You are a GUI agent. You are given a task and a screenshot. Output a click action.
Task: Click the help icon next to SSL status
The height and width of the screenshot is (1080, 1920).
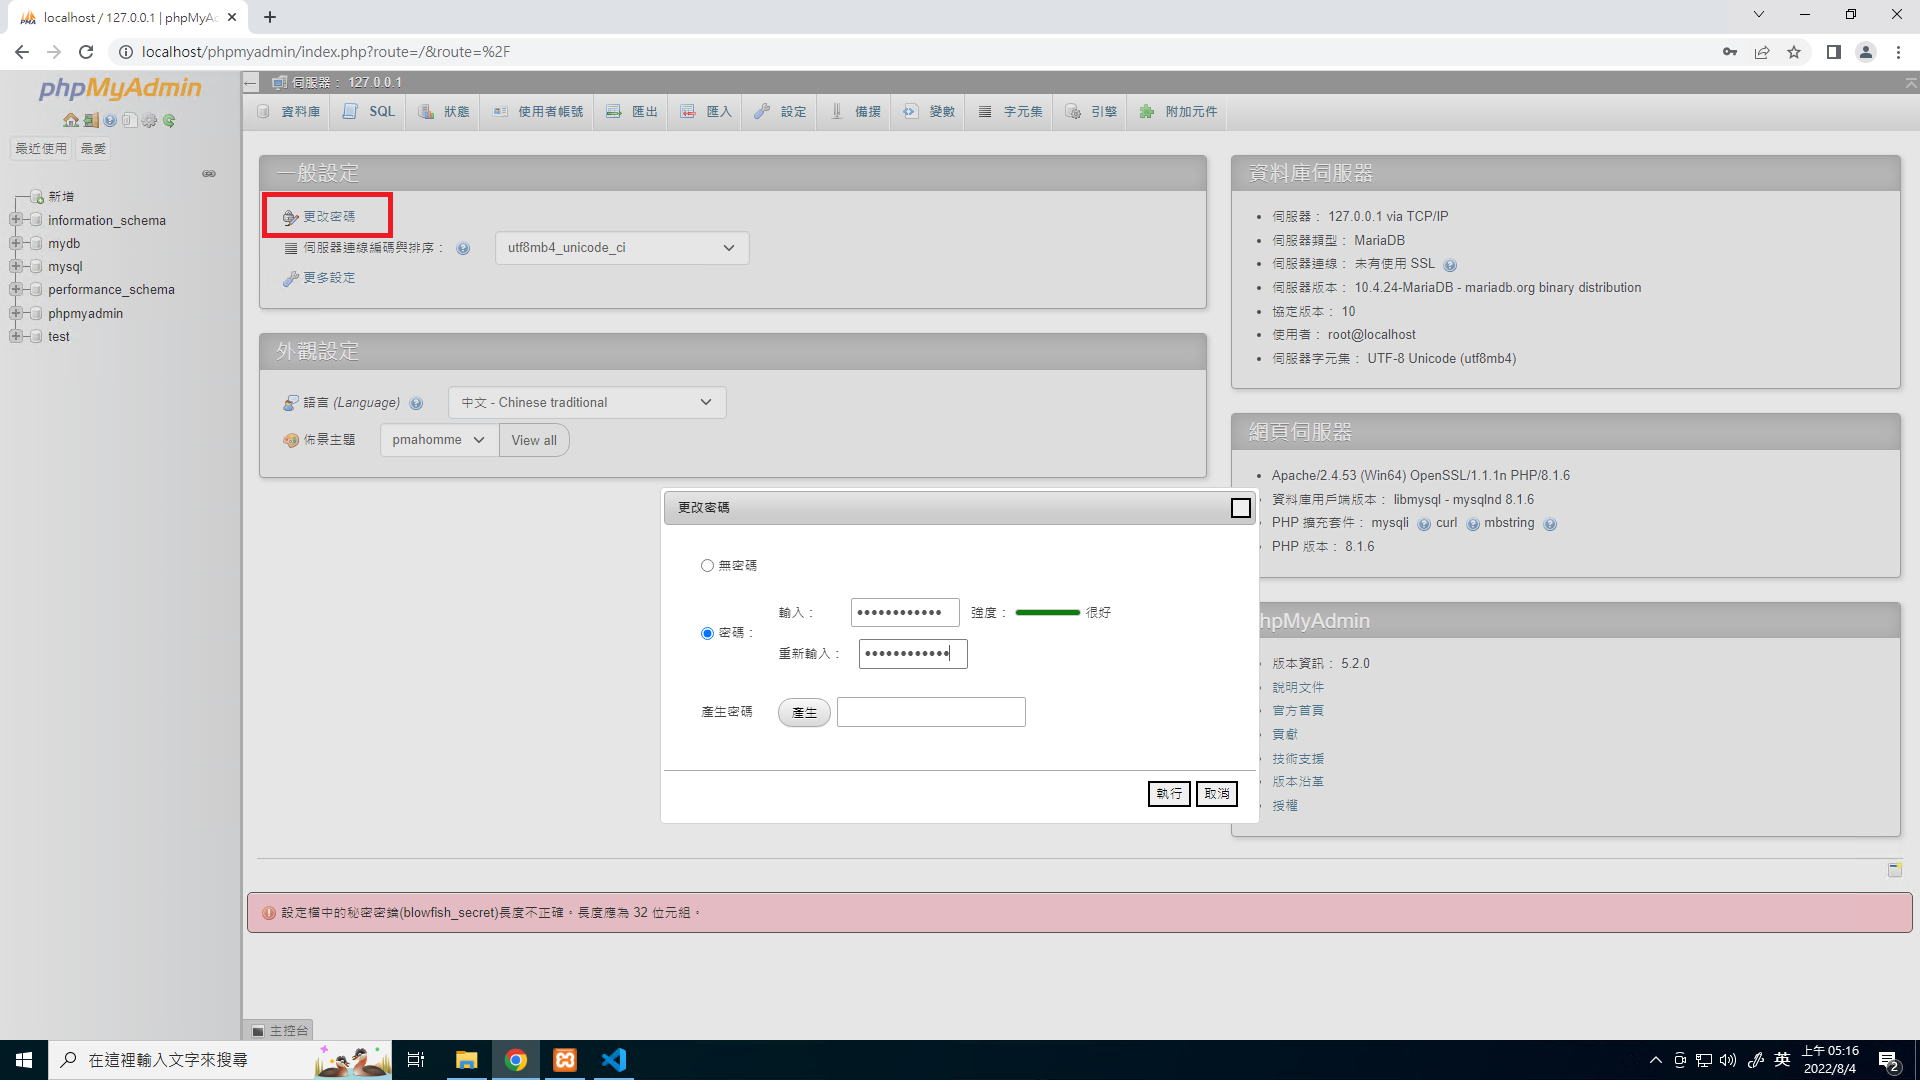click(1450, 265)
